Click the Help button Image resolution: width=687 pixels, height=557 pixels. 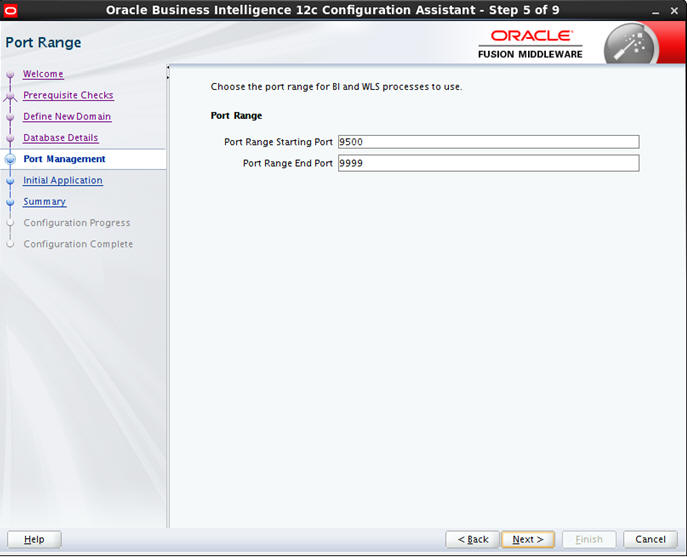click(x=34, y=539)
